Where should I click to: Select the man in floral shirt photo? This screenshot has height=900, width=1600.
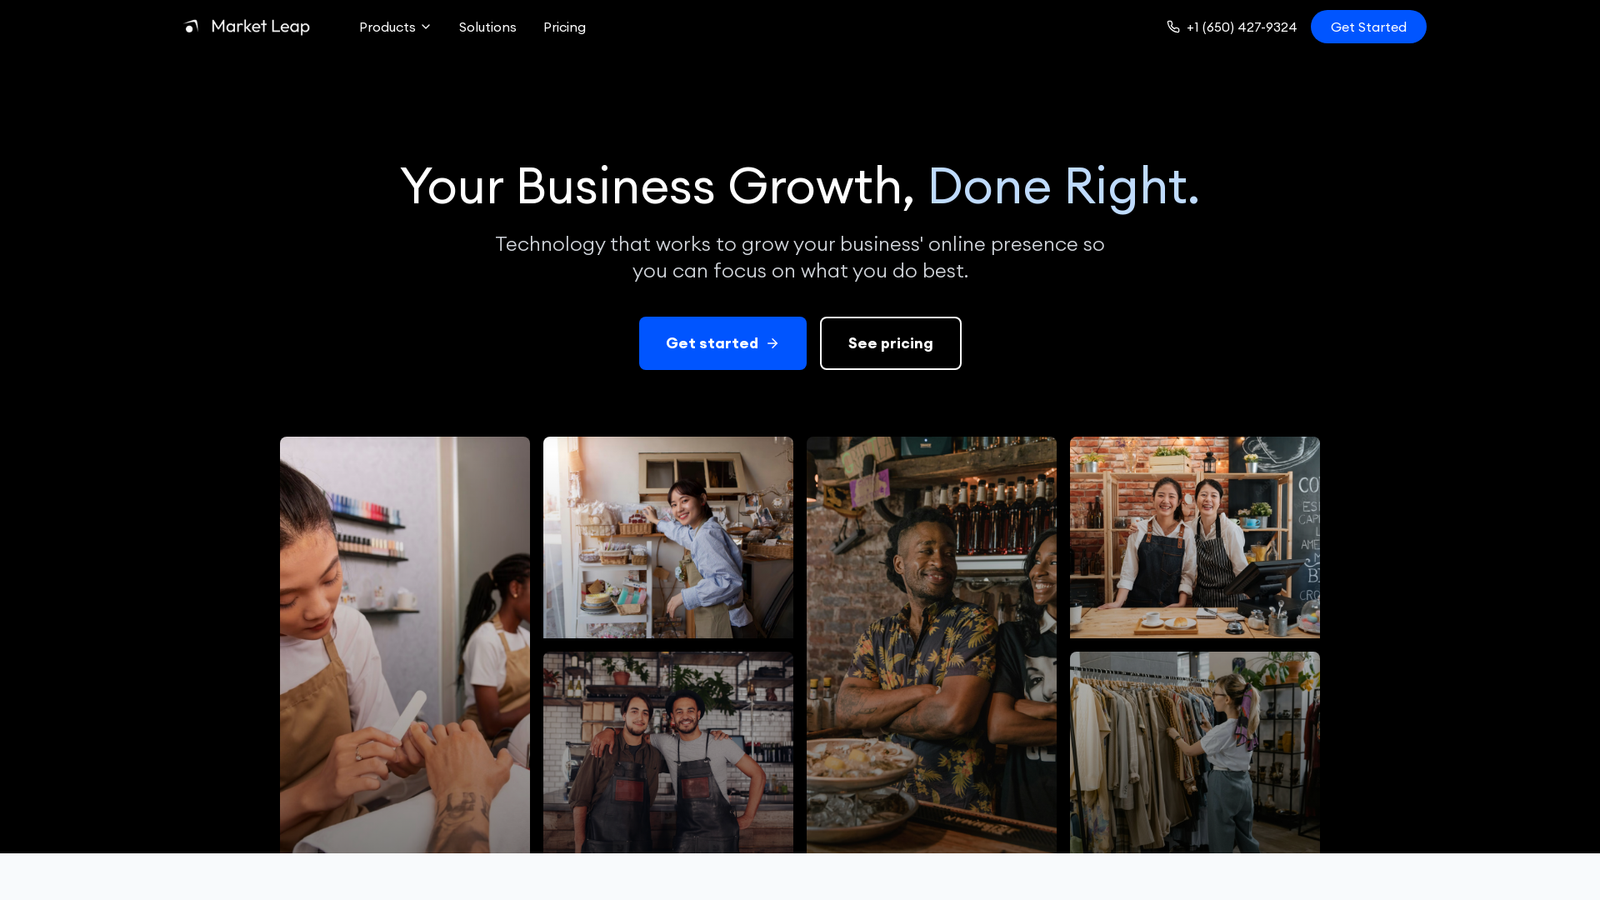pyautogui.click(x=932, y=645)
